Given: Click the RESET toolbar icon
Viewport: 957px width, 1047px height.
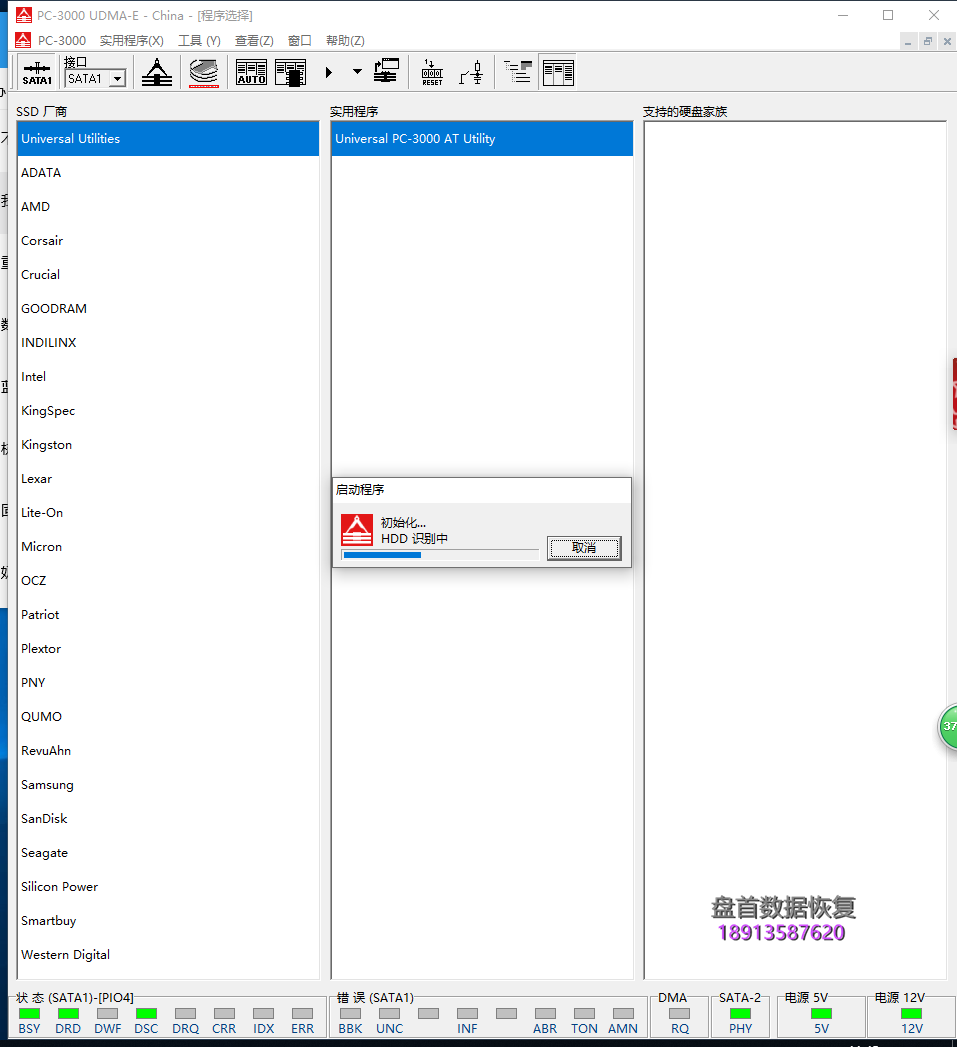Looking at the screenshot, I should click(432, 72).
